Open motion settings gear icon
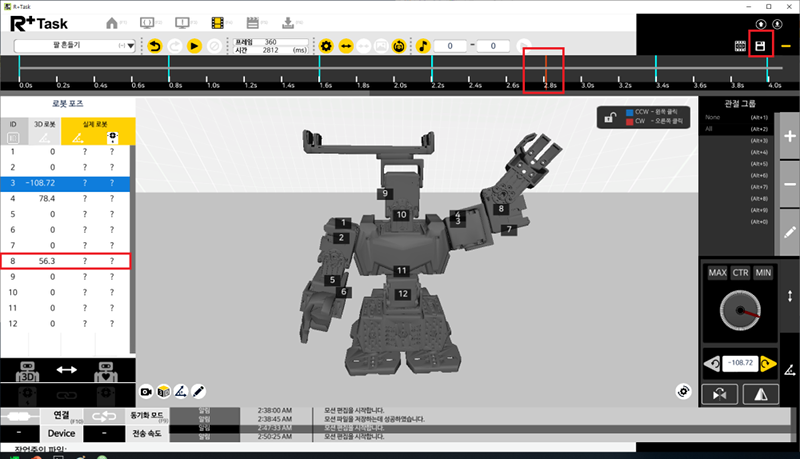Image resolution: width=800 pixels, height=459 pixels. coord(325,46)
